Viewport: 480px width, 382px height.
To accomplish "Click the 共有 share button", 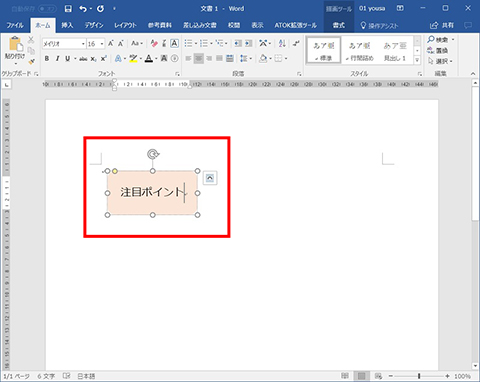I will coord(442,25).
